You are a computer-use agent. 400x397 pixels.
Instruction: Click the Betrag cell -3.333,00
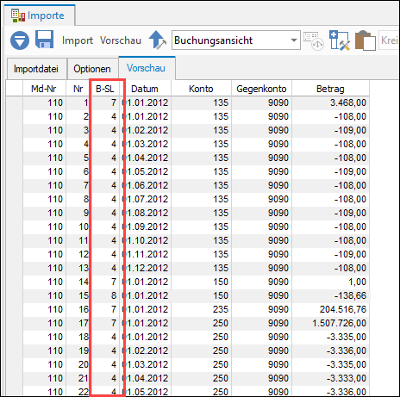(330, 378)
